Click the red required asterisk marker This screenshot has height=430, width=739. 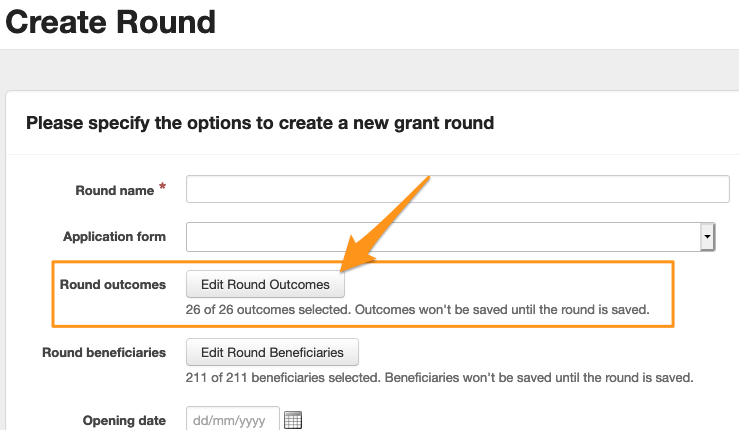[x=163, y=188]
